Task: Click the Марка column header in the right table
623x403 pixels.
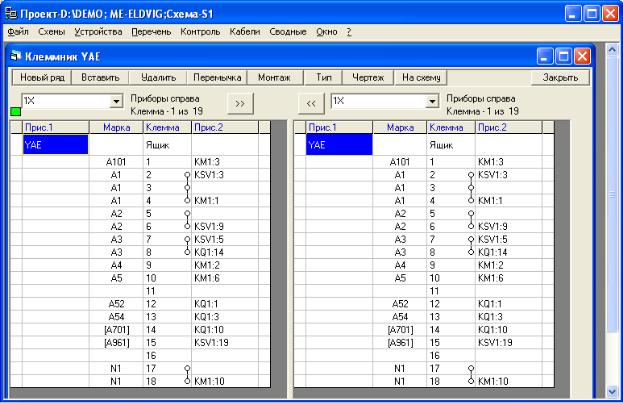Action: click(400, 127)
